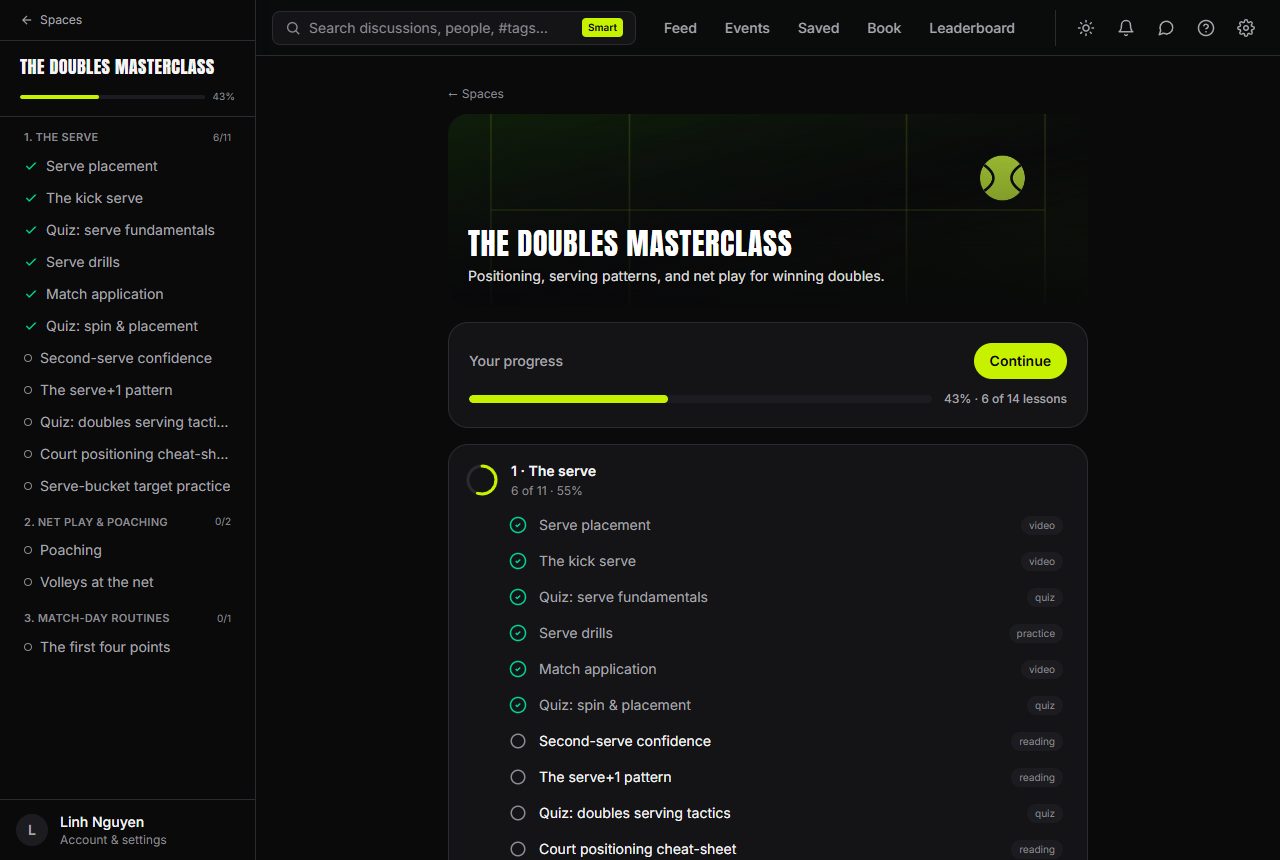Open Match application lesson title in main list

pos(598,669)
